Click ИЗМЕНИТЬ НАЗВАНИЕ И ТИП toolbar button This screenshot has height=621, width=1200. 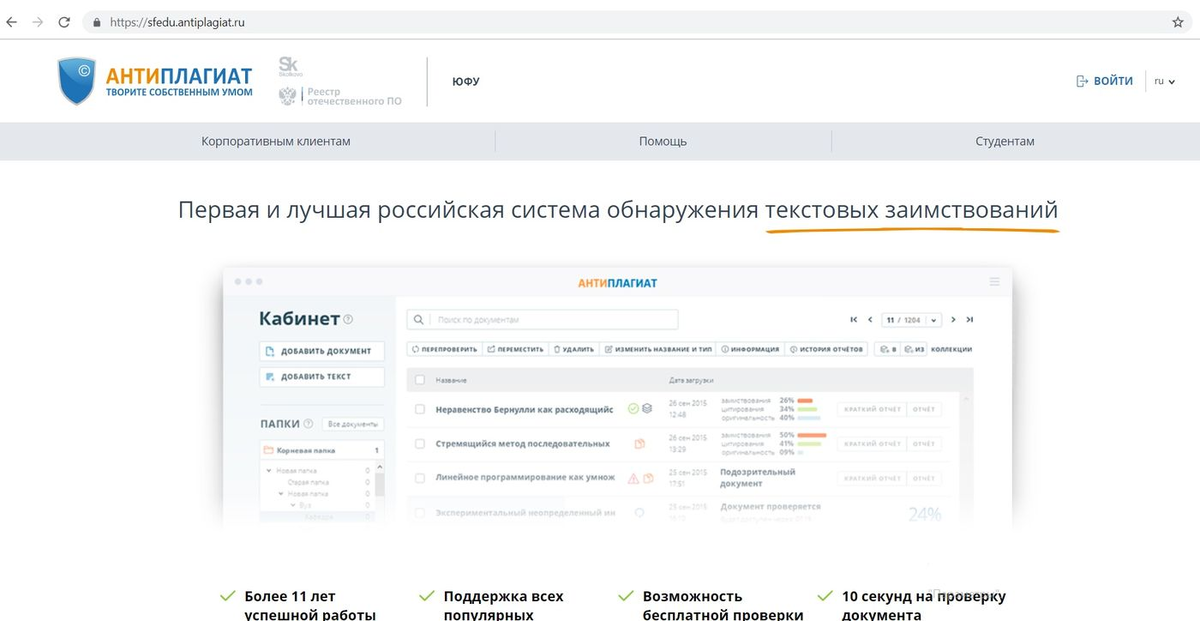coord(658,349)
